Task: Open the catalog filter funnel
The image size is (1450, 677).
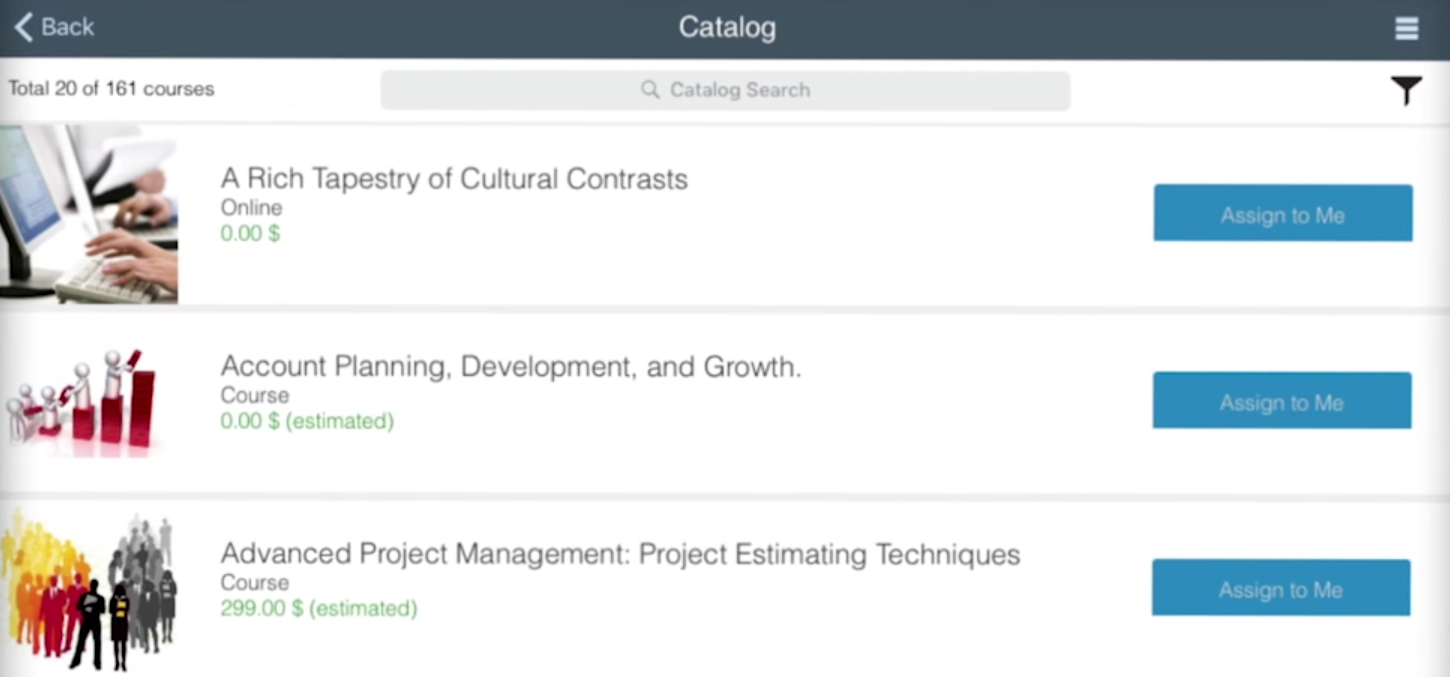Action: (x=1405, y=91)
